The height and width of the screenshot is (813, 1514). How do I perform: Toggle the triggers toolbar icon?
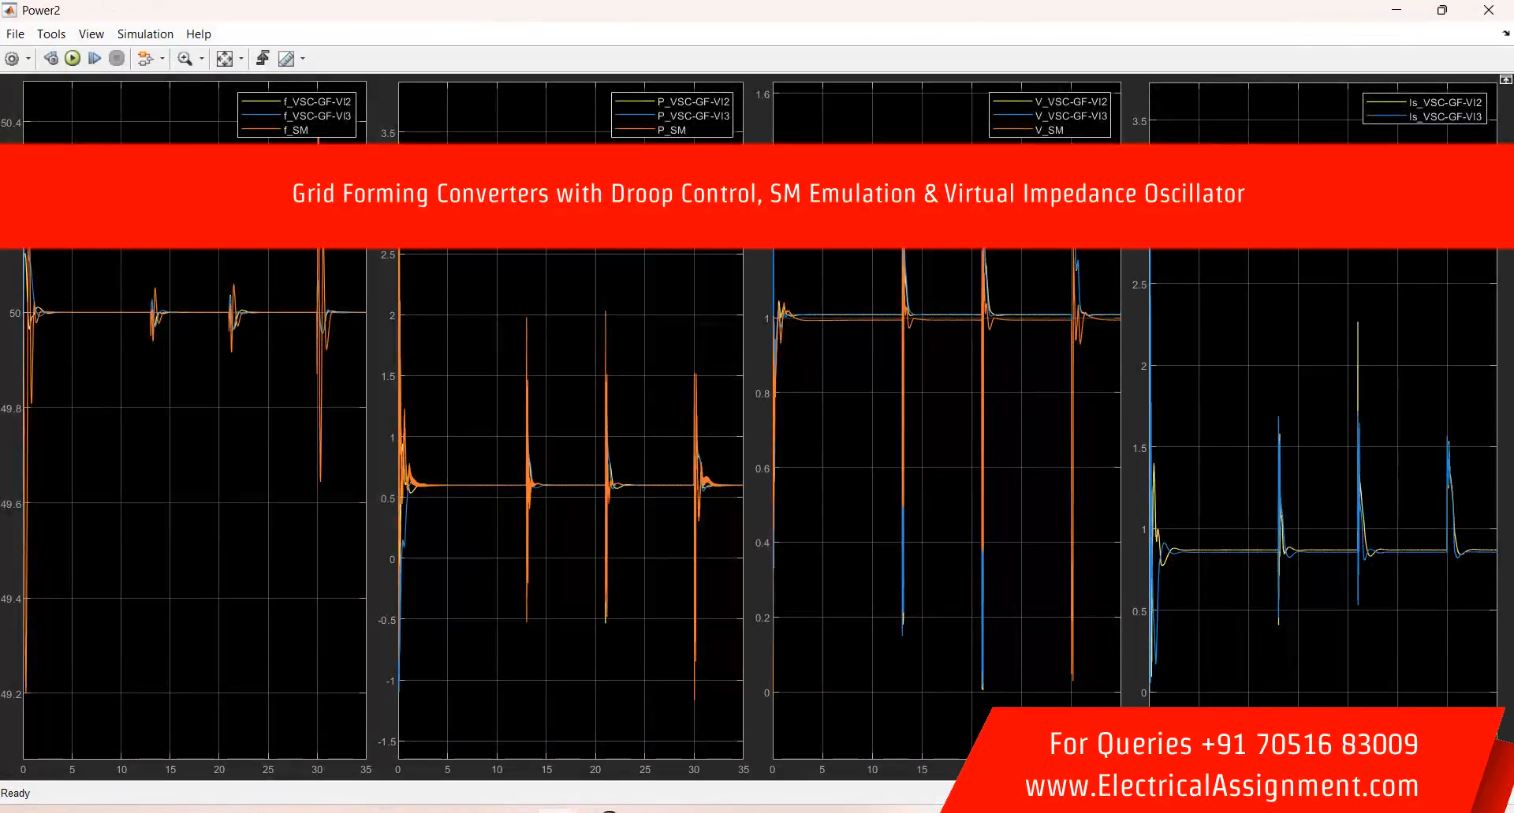click(x=262, y=58)
